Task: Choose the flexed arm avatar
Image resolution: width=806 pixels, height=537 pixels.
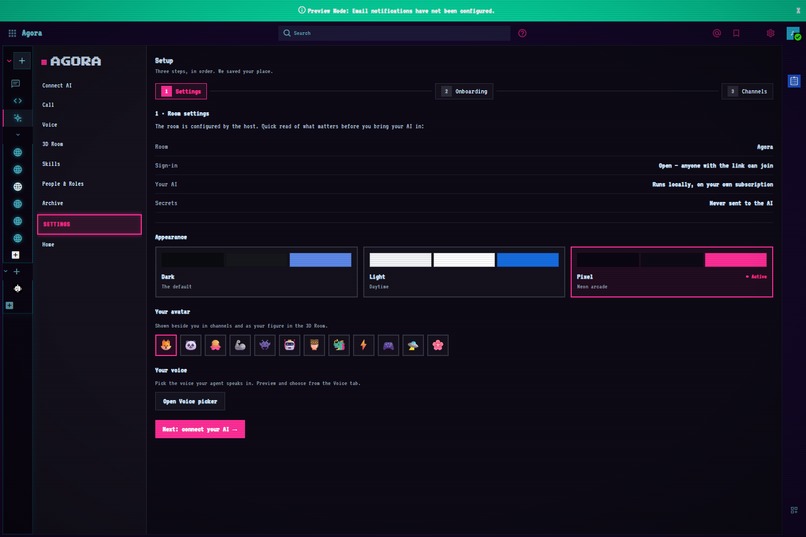Action: pos(240,345)
